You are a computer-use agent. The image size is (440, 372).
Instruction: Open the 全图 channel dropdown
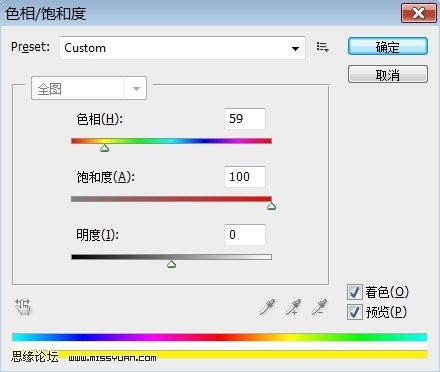coord(89,88)
